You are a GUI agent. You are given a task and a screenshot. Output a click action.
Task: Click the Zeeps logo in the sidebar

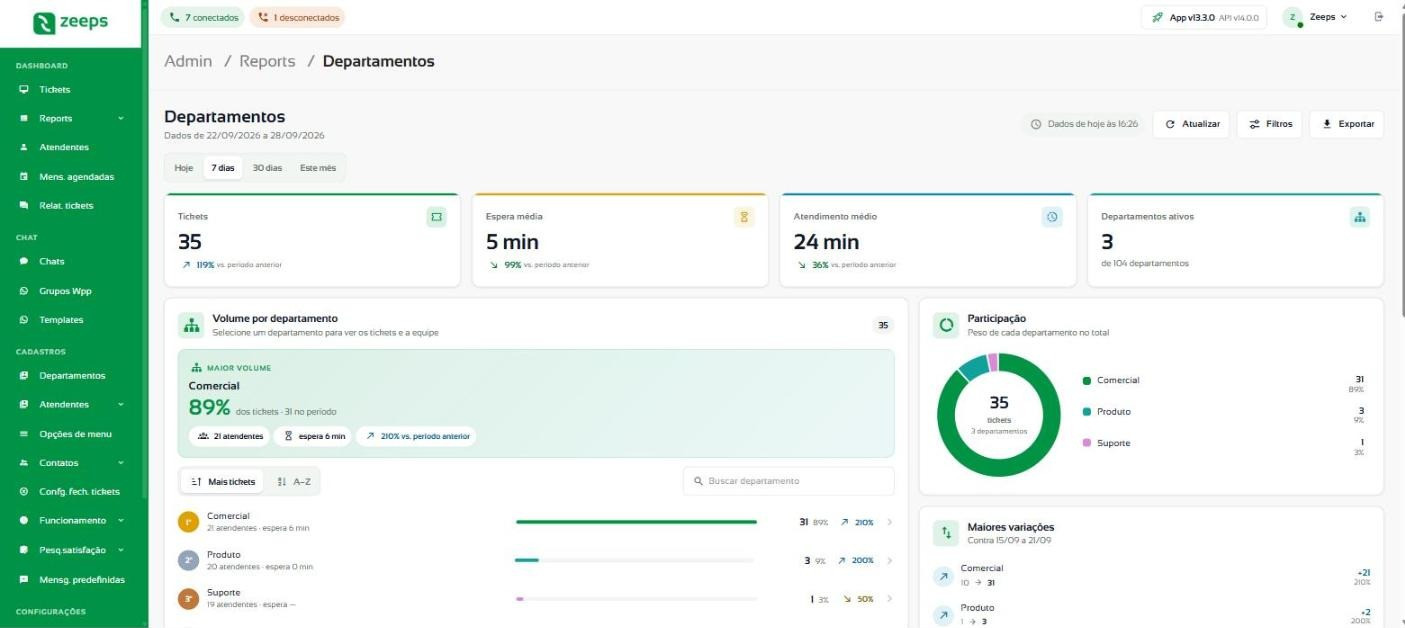coord(71,22)
